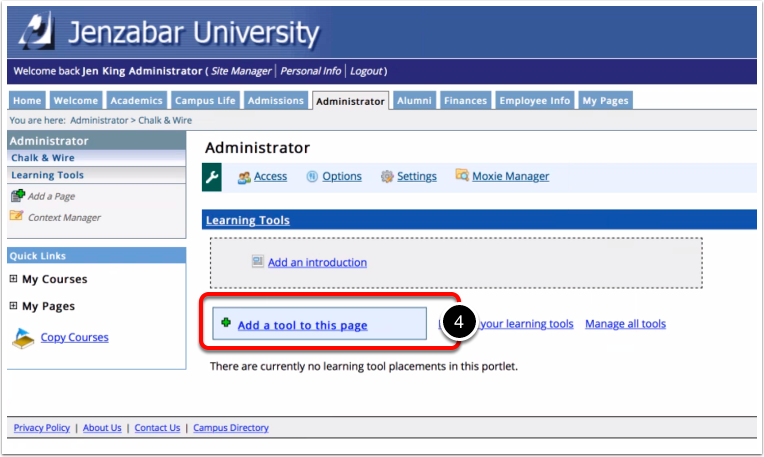
Task: Click the Add a Page plus icon
Action: 18,195
